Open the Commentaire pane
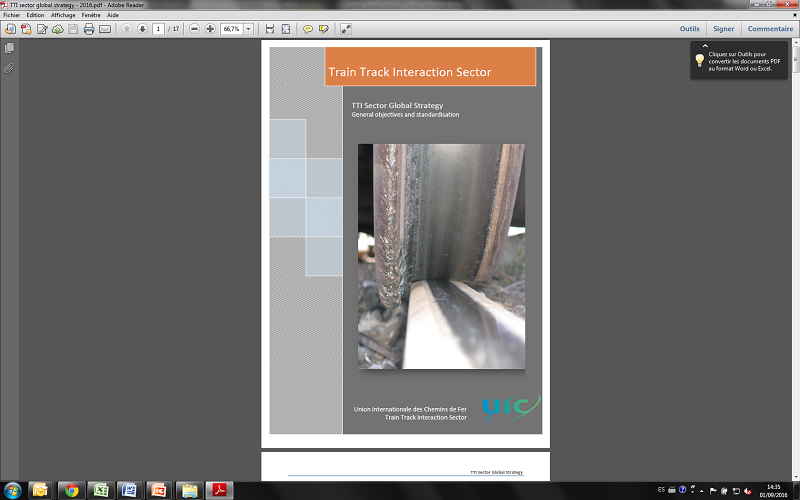Screen dimensions: 800x500 coord(770,29)
